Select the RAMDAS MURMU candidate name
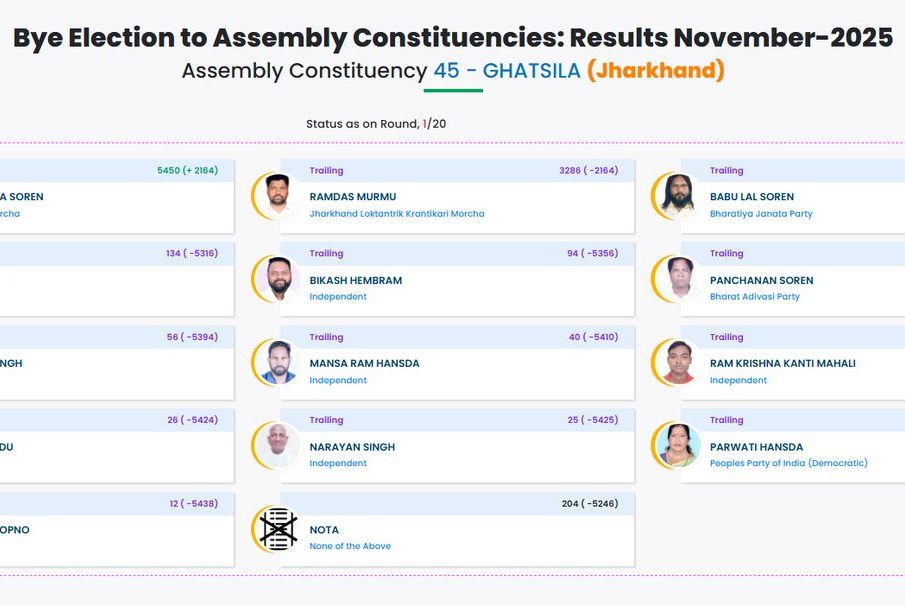 tap(352, 197)
